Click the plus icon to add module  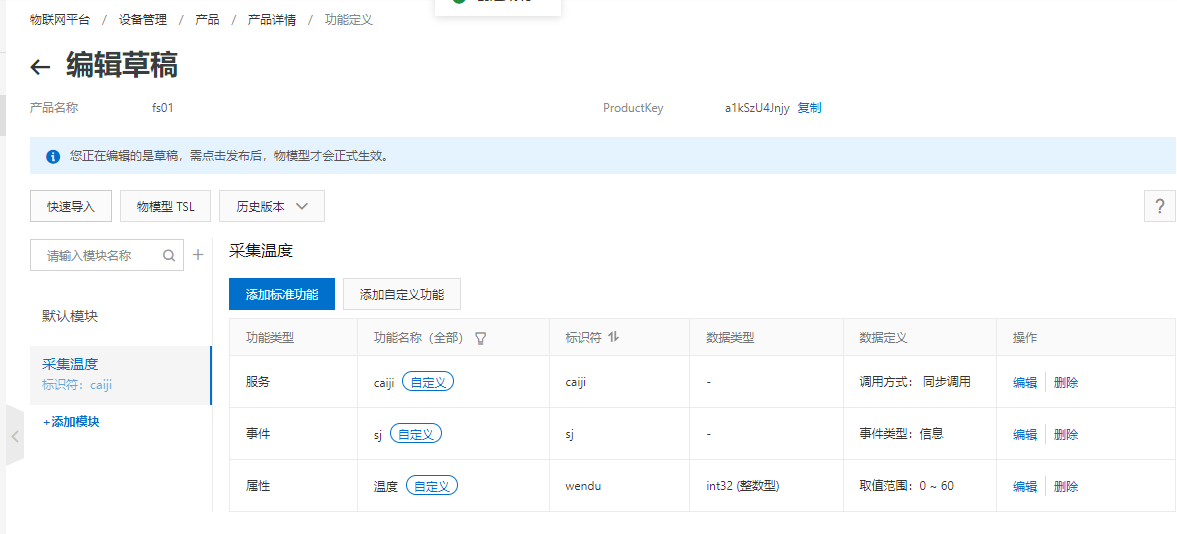(198, 255)
